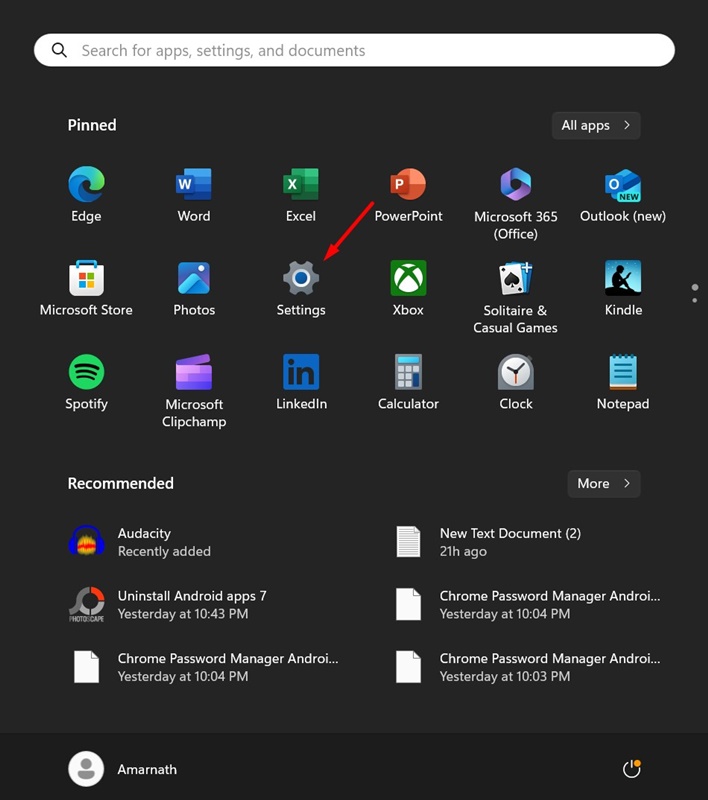Expand the All apps list
Image resolution: width=708 pixels, height=800 pixels.
[x=596, y=126]
